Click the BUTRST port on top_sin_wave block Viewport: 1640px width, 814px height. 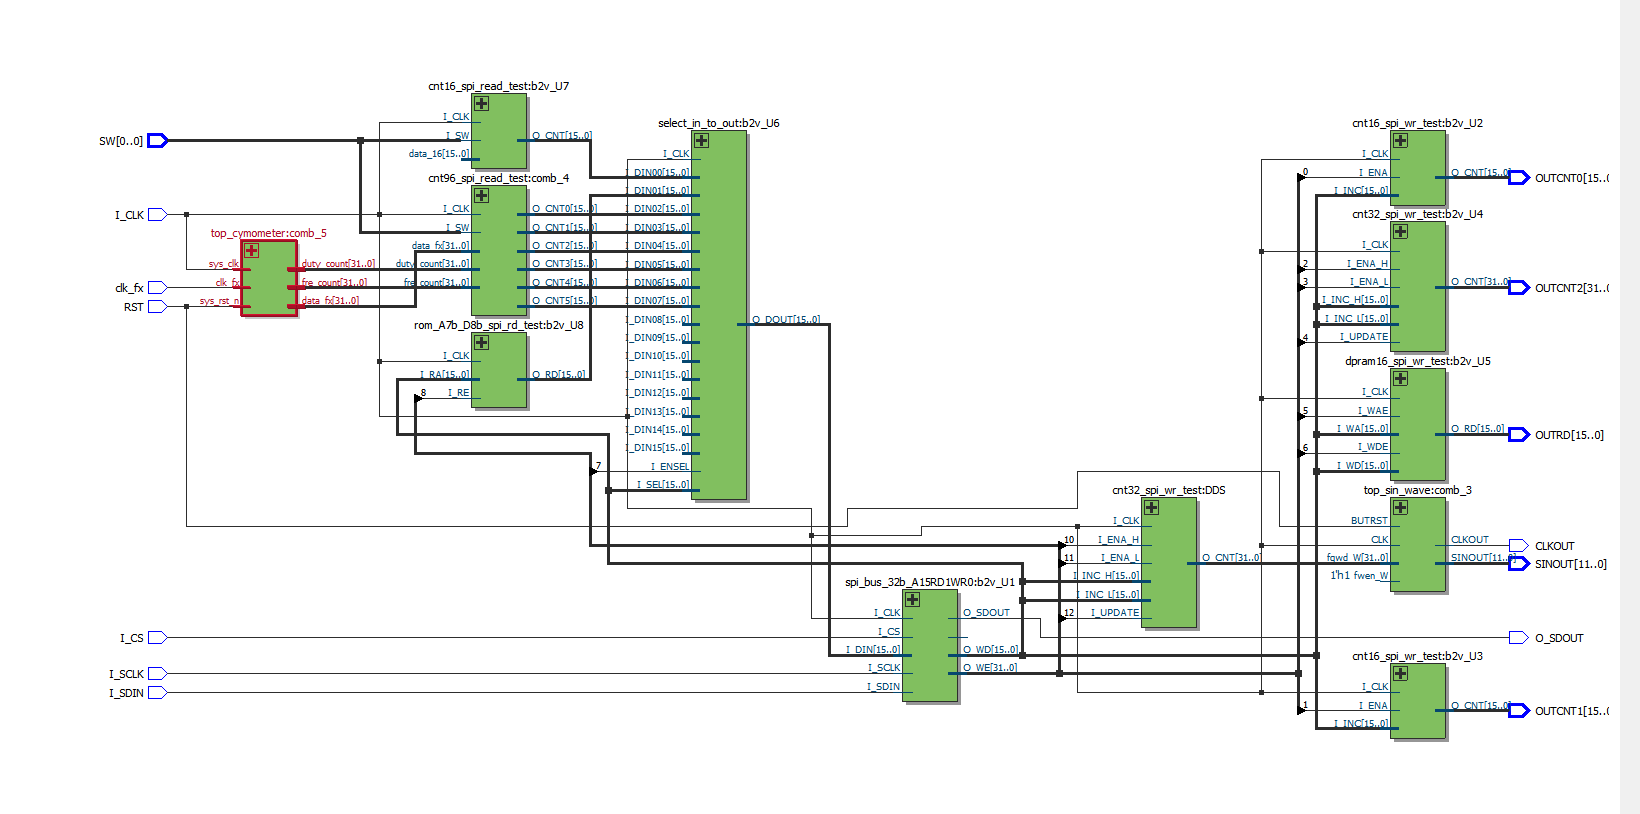1369,521
